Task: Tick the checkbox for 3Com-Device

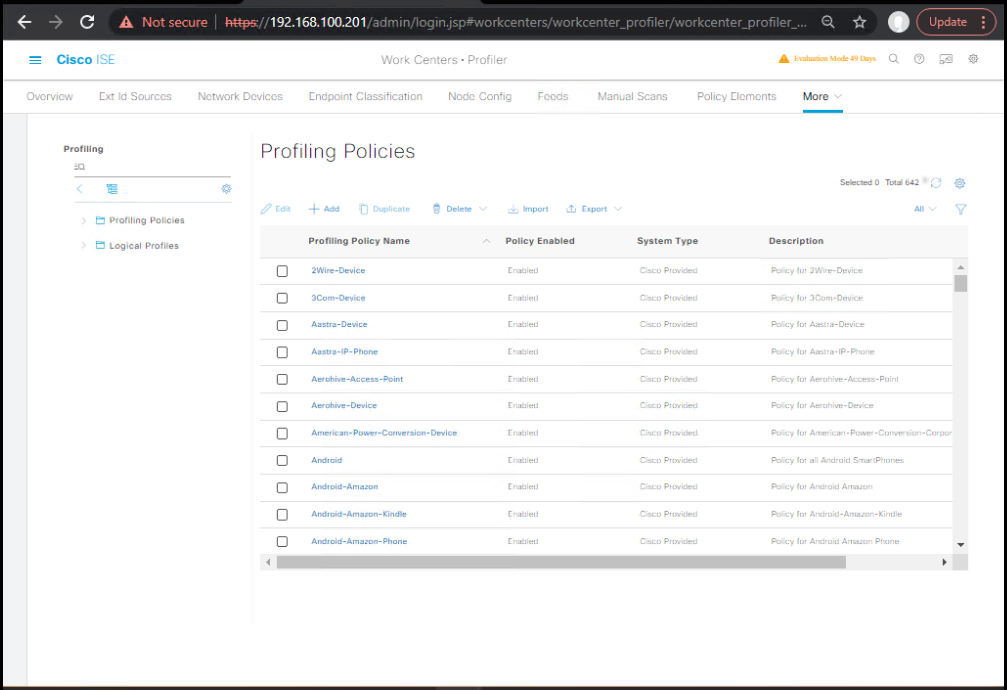Action: [x=282, y=298]
